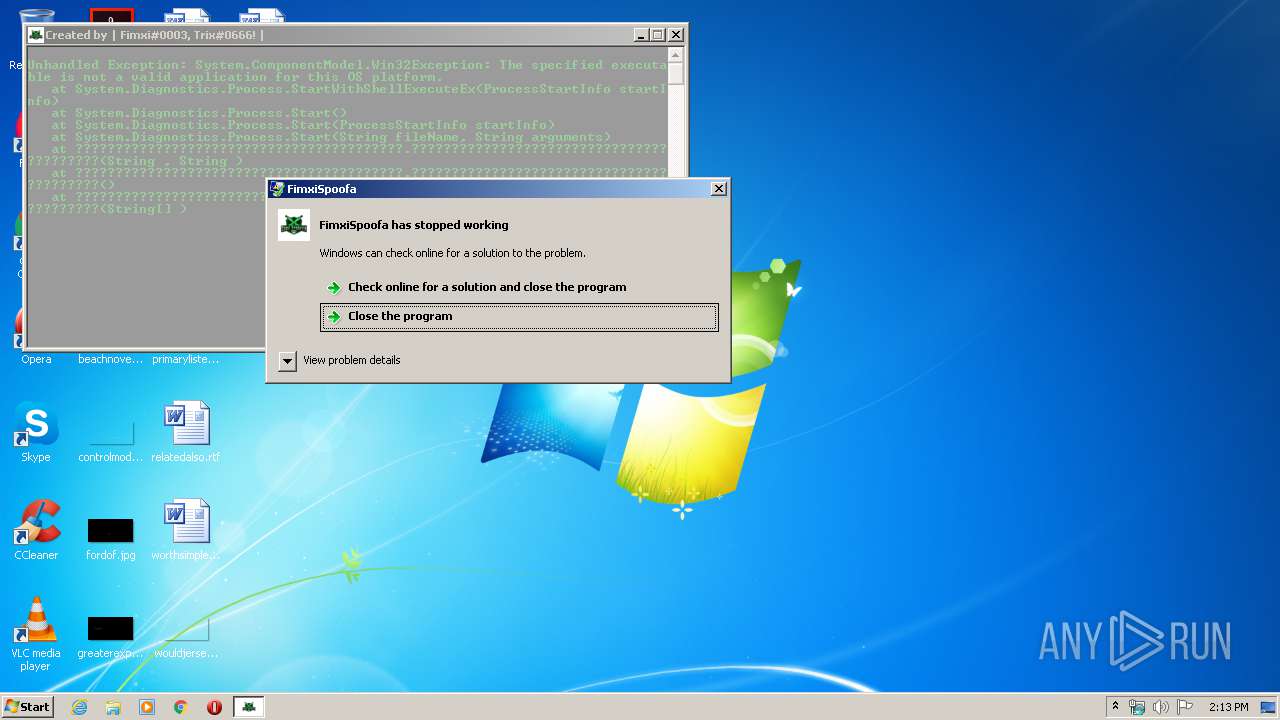The image size is (1280, 720).
Task: Expand View problem details arrow
Action: coord(288,361)
